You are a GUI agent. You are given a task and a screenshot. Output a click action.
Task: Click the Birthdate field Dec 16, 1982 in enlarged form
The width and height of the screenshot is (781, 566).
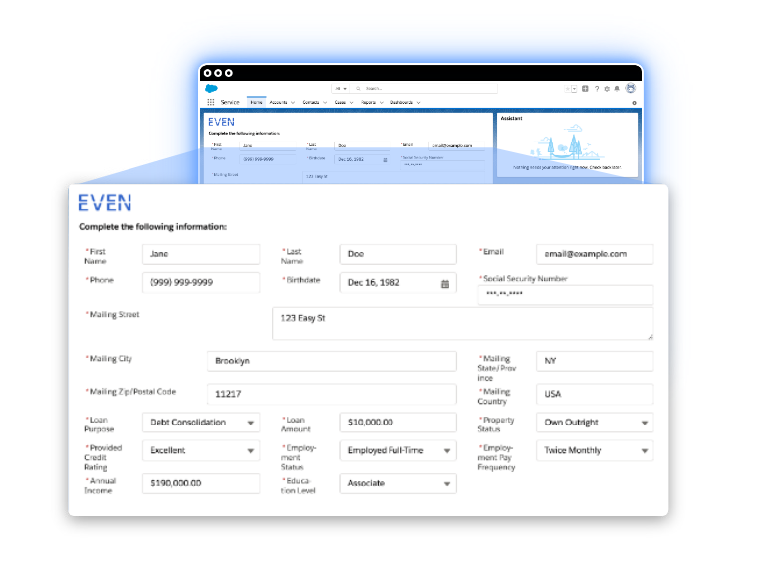(x=398, y=283)
